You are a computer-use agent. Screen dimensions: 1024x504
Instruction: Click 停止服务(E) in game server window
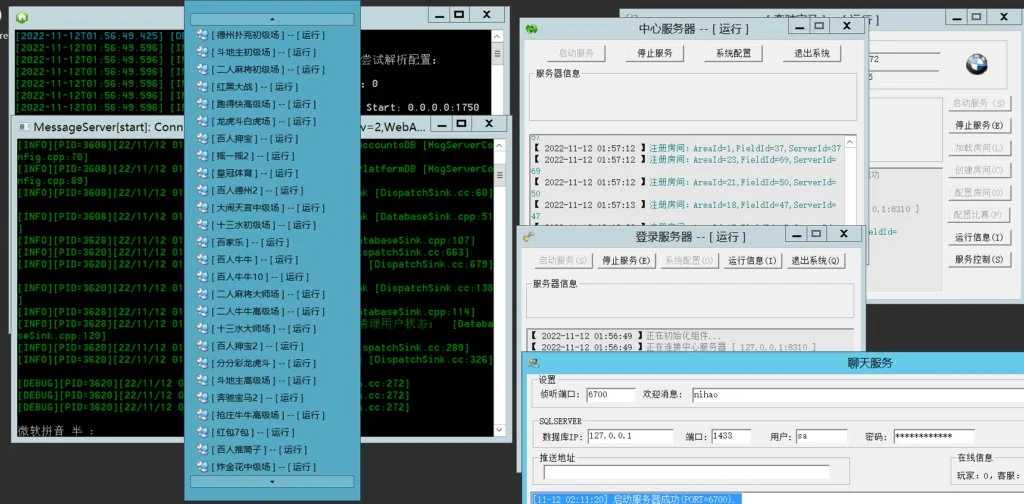[x=979, y=125]
